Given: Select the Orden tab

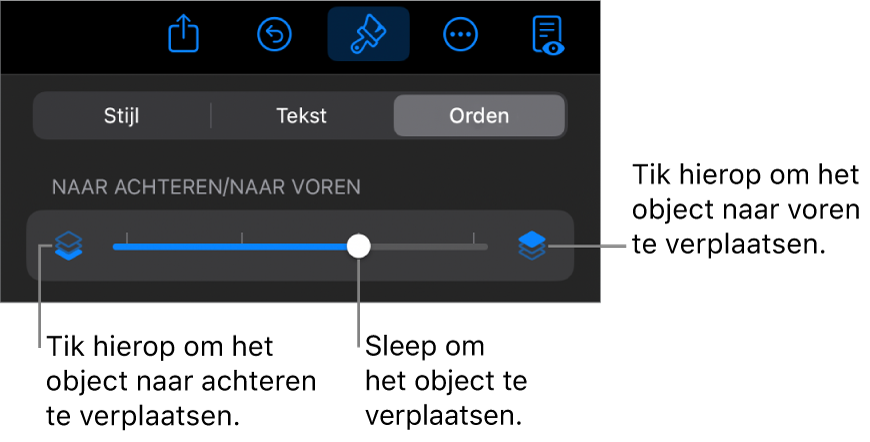Looking at the screenshot, I should (479, 115).
